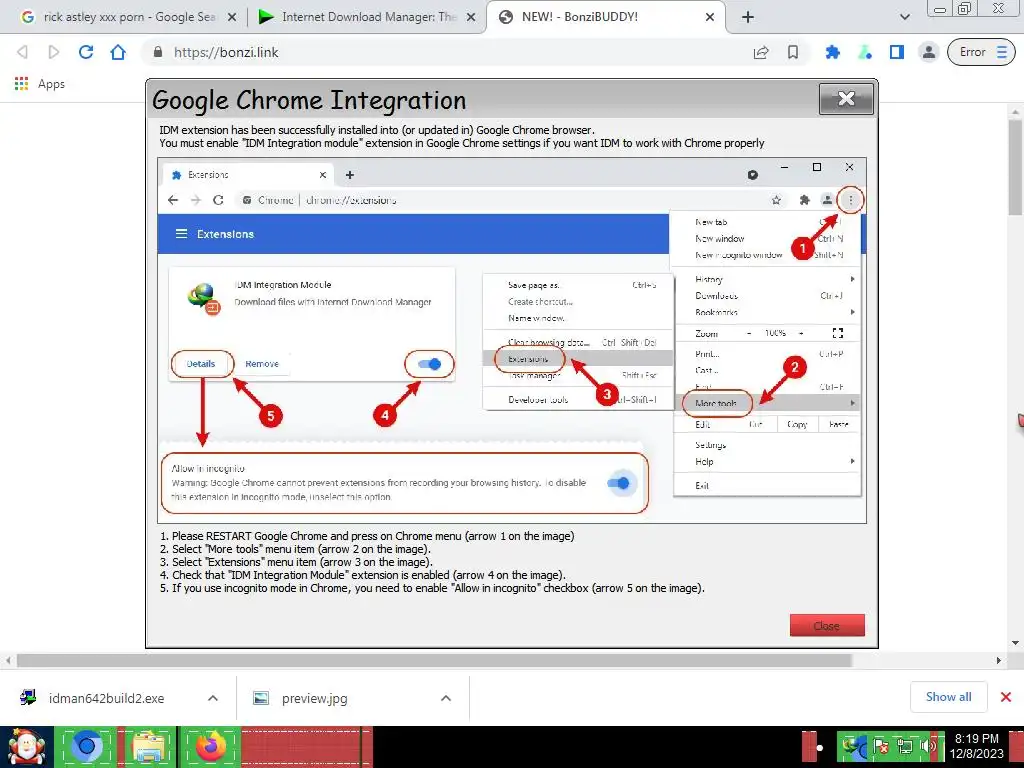Open the Error browser menu button
The image size is (1024, 768).
click(981, 52)
